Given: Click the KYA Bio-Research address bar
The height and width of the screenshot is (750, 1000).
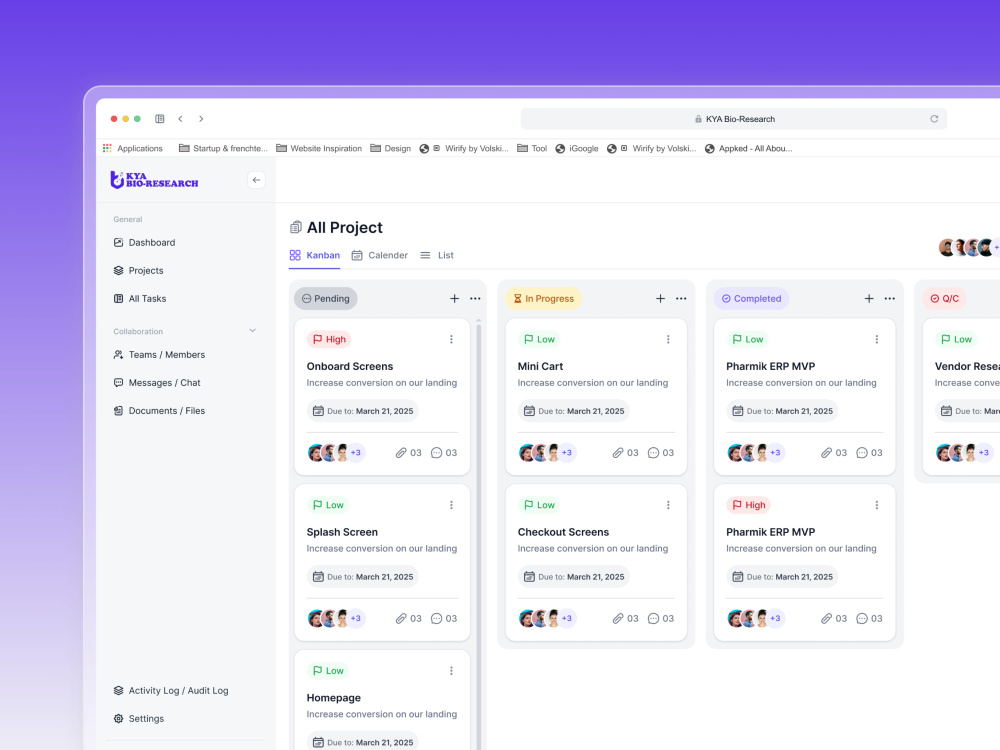Looking at the screenshot, I should click(x=733, y=119).
